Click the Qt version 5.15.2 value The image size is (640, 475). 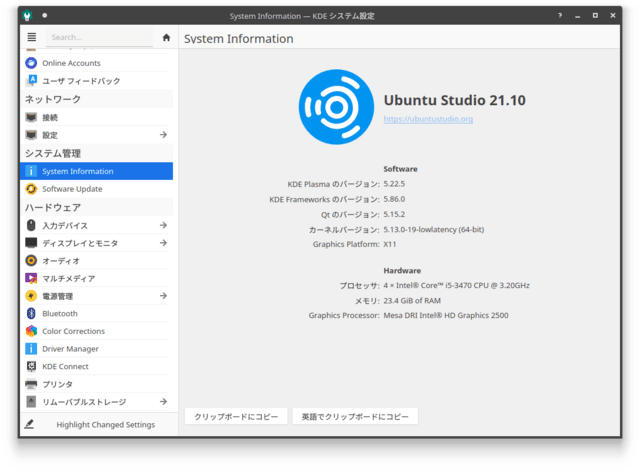394,215
